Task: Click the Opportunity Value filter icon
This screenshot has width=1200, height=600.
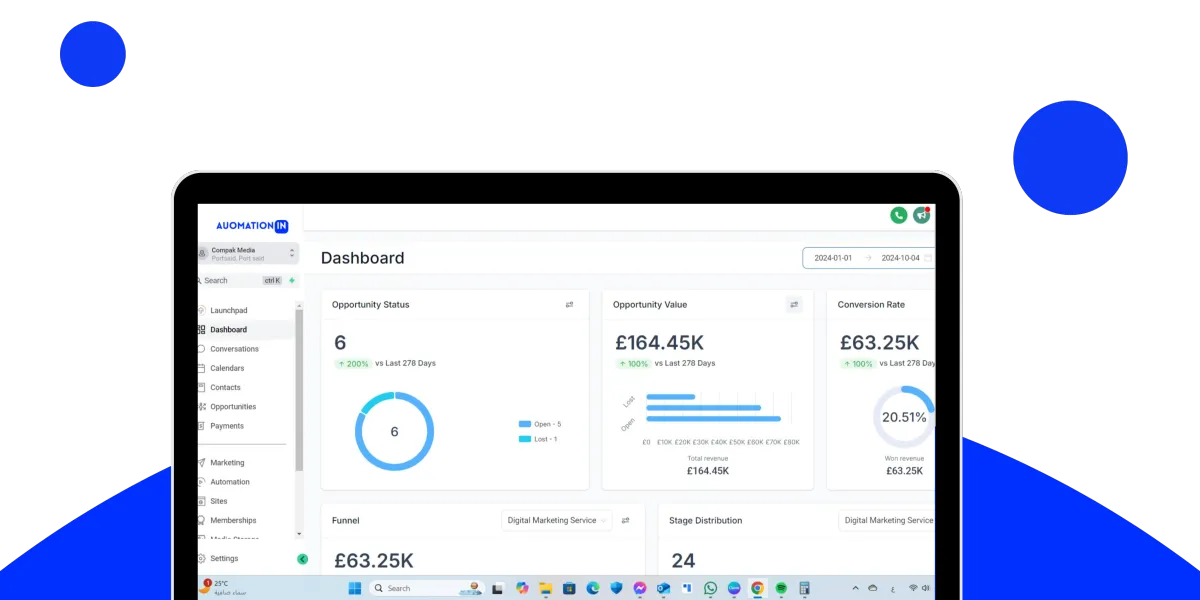Action: coord(794,305)
